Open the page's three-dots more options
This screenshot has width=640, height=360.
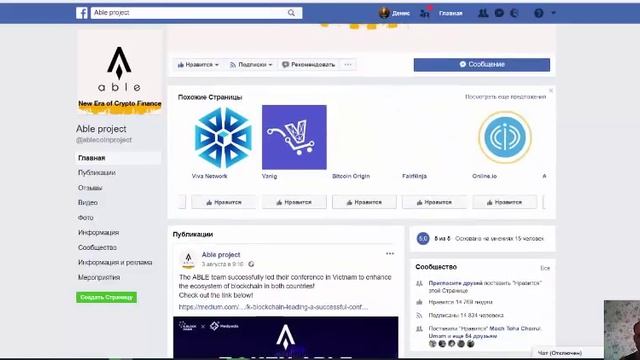[348, 64]
